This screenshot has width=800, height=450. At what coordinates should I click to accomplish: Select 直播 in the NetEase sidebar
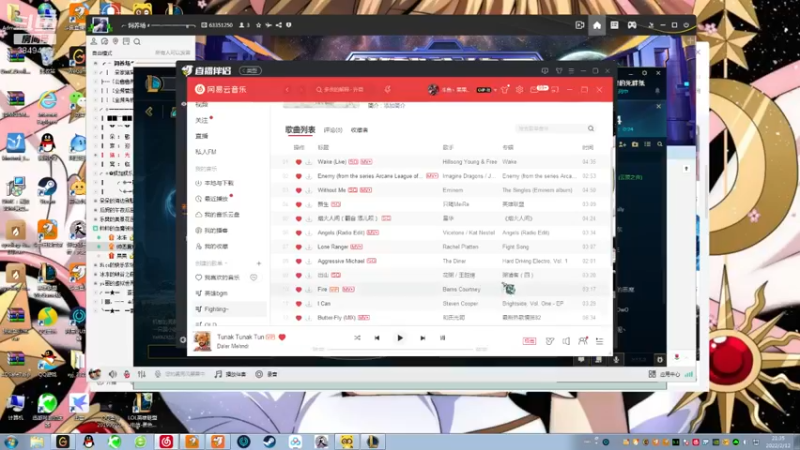[202, 136]
